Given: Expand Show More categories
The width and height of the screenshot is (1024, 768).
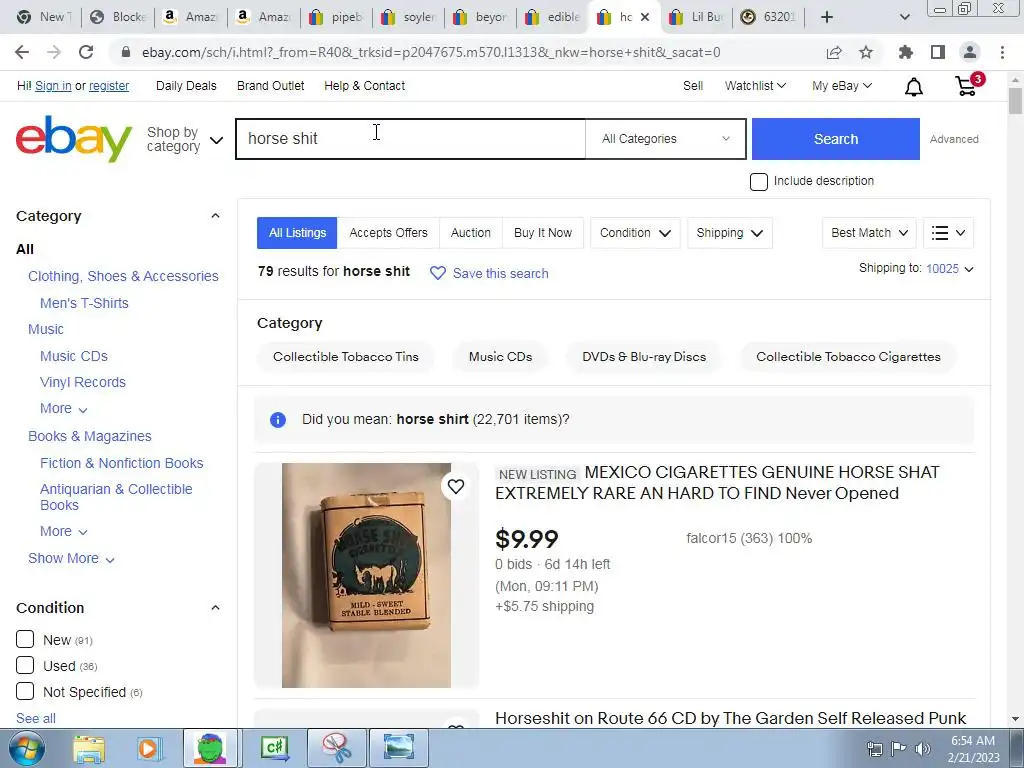Looking at the screenshot, I should 71,558.
